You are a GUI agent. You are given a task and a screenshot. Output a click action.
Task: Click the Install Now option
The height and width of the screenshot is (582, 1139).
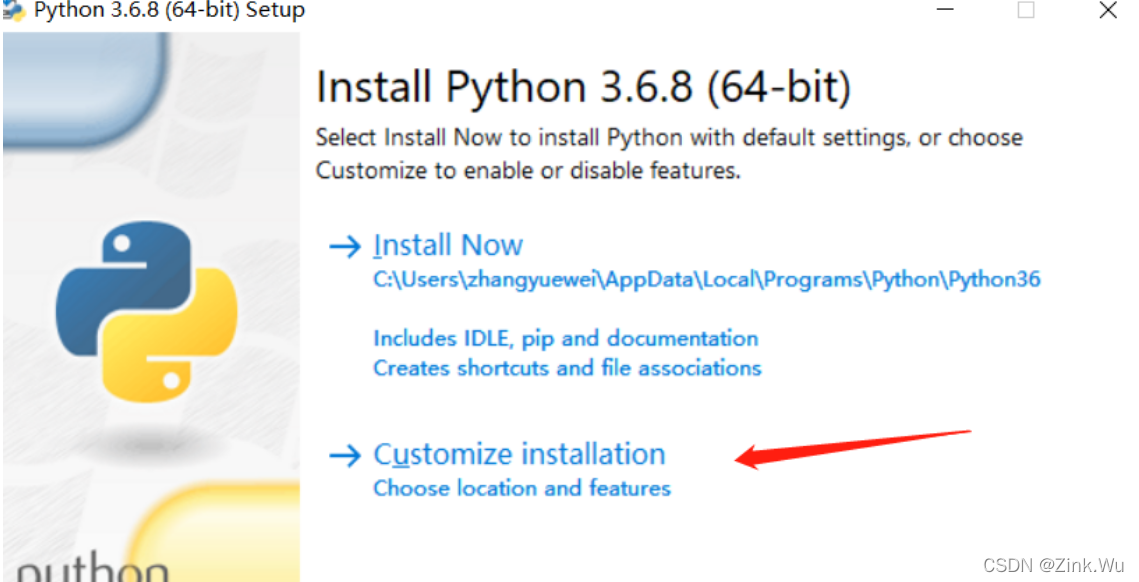(447, 246)
